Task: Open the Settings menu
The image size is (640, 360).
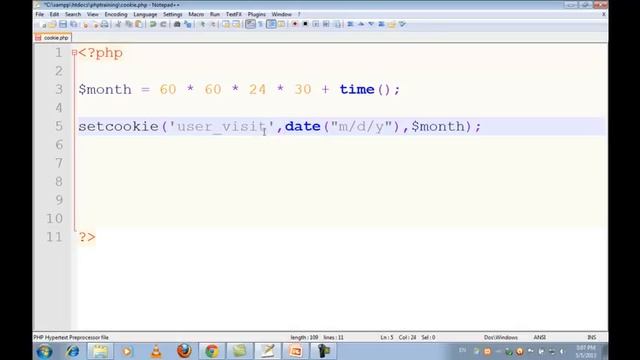Action: [173, 14]
